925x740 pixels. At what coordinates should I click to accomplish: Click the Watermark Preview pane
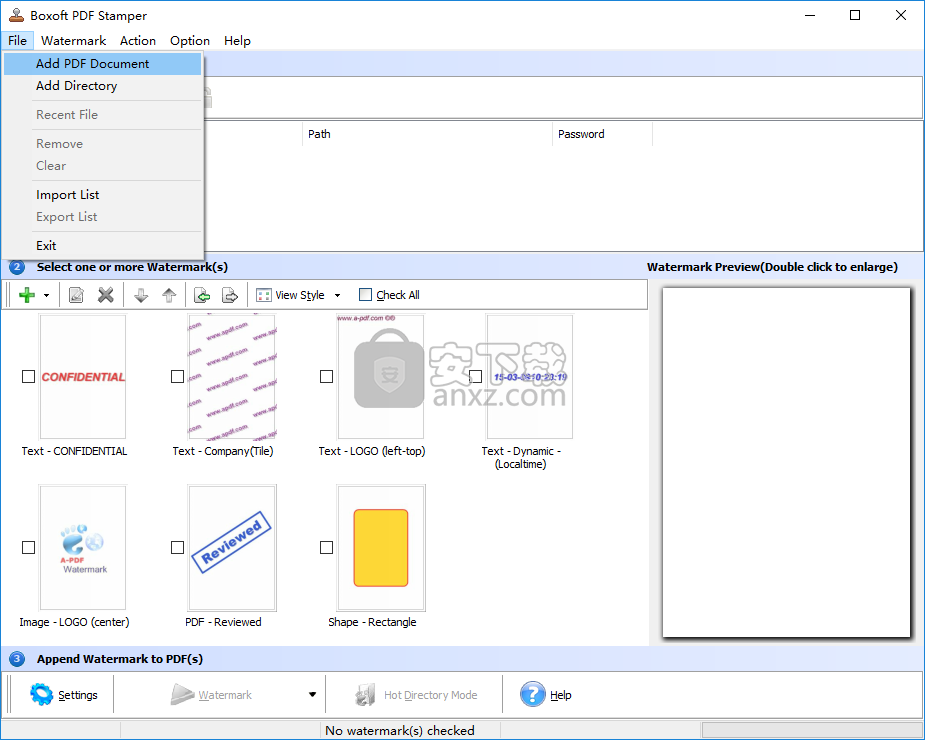click(786, 463)
